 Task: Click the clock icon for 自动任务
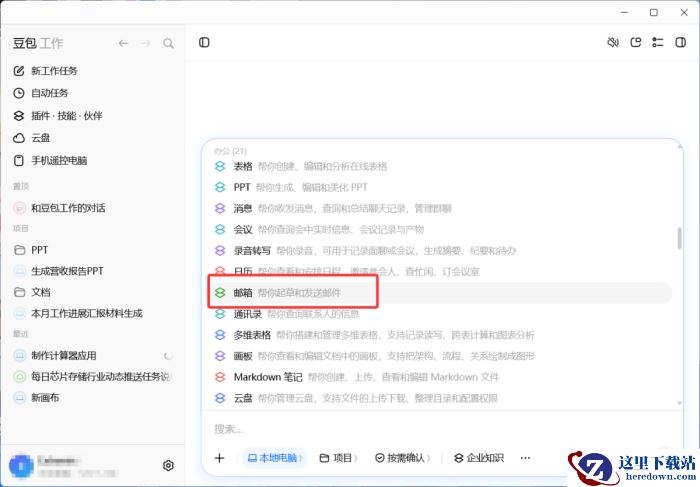click(x=19, y=93)
